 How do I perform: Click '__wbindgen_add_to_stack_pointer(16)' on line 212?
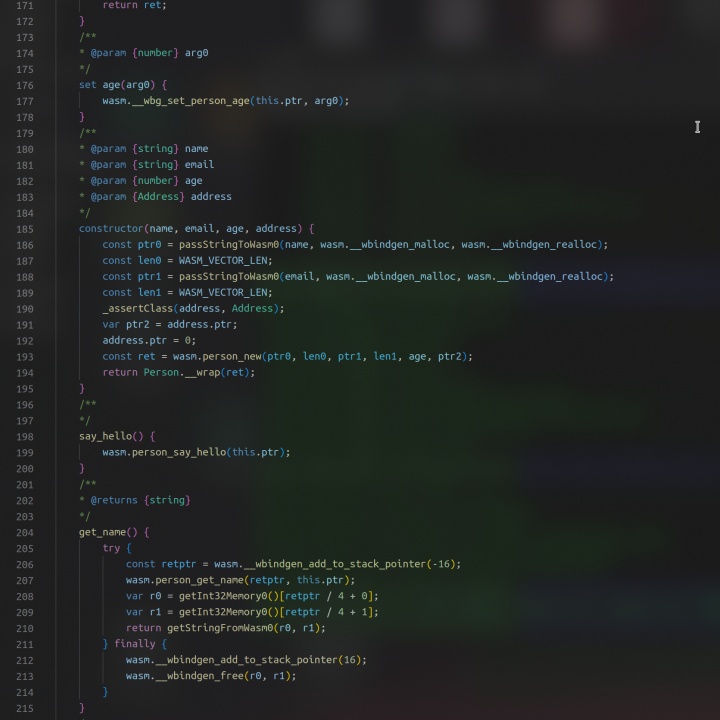point(259,660)
